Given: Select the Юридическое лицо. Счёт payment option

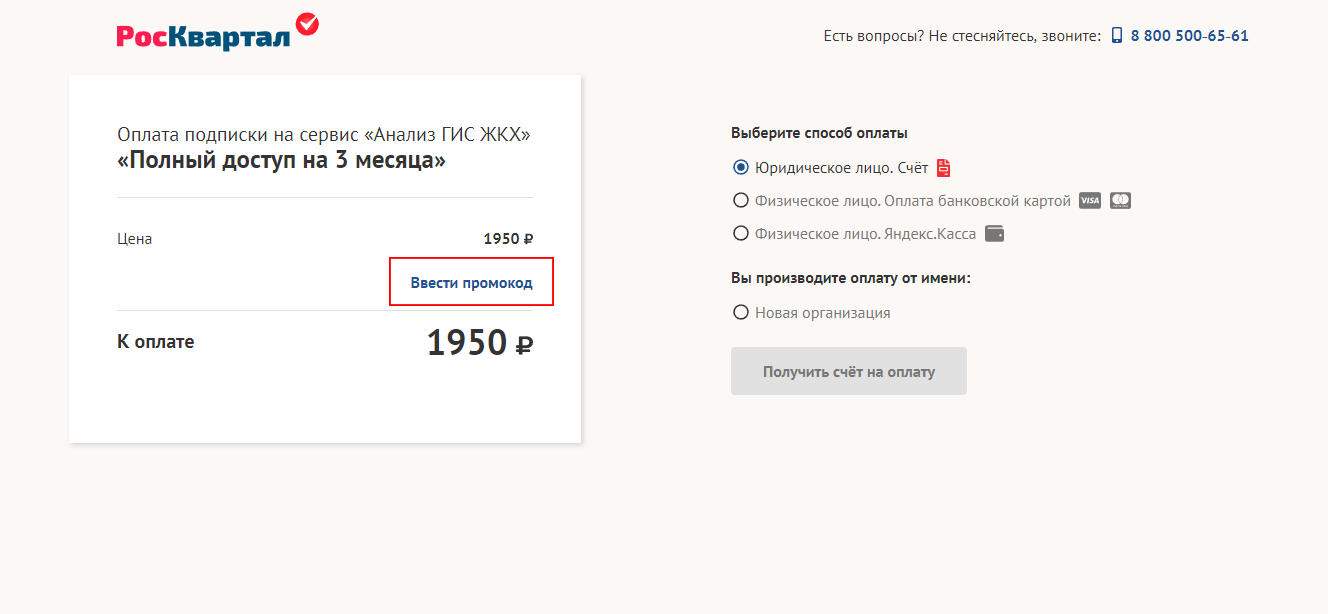Looking at the screenshot, I should point(741,168).
